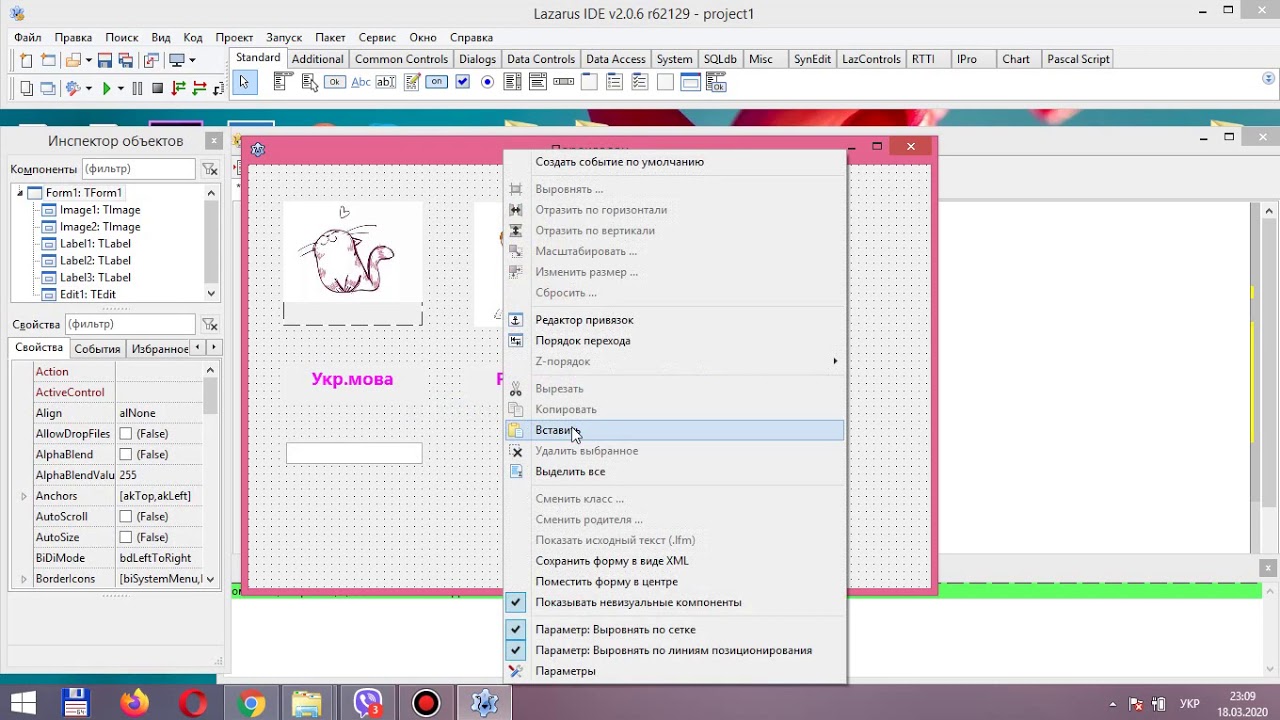This screenshot has height=720, width=1280.
Task: Toggle the AutoScroll checkbox
Action: (x=126, y=517)
